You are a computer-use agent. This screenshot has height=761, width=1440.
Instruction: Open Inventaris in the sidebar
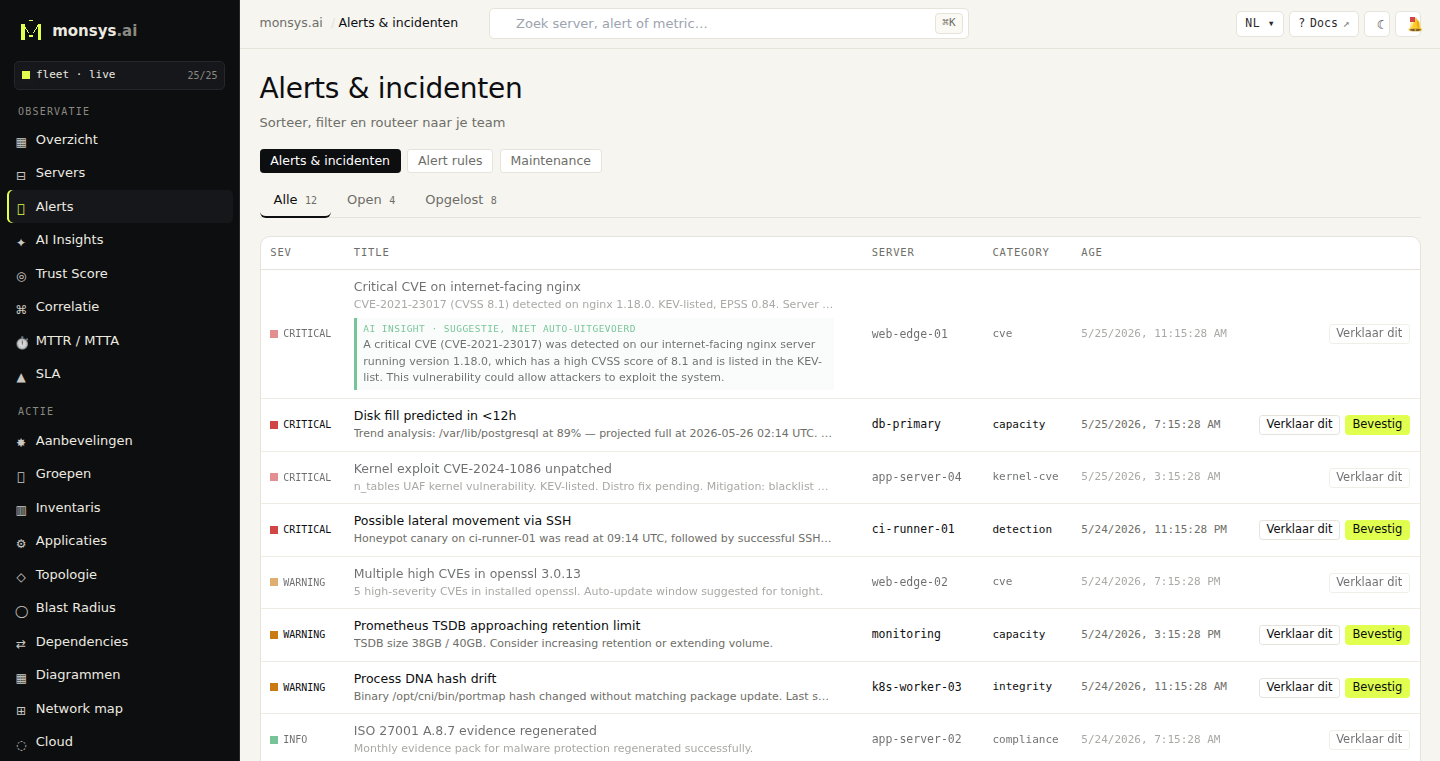(120, 508)
